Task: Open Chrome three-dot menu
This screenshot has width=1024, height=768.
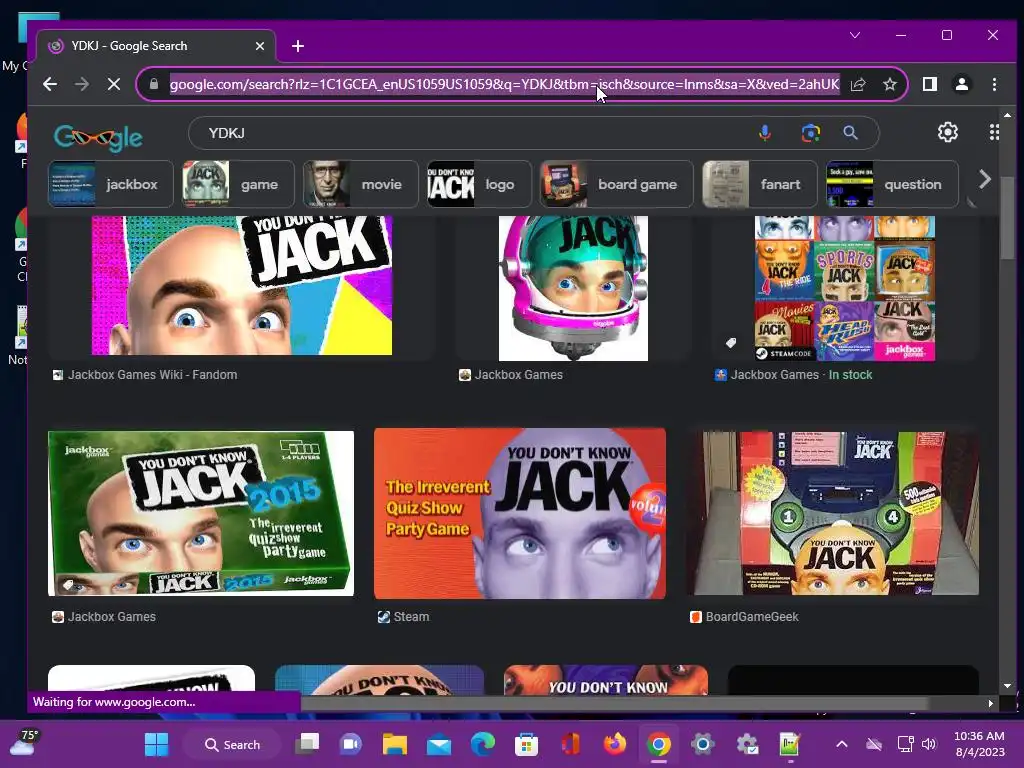Action: [x=994, y=84]
